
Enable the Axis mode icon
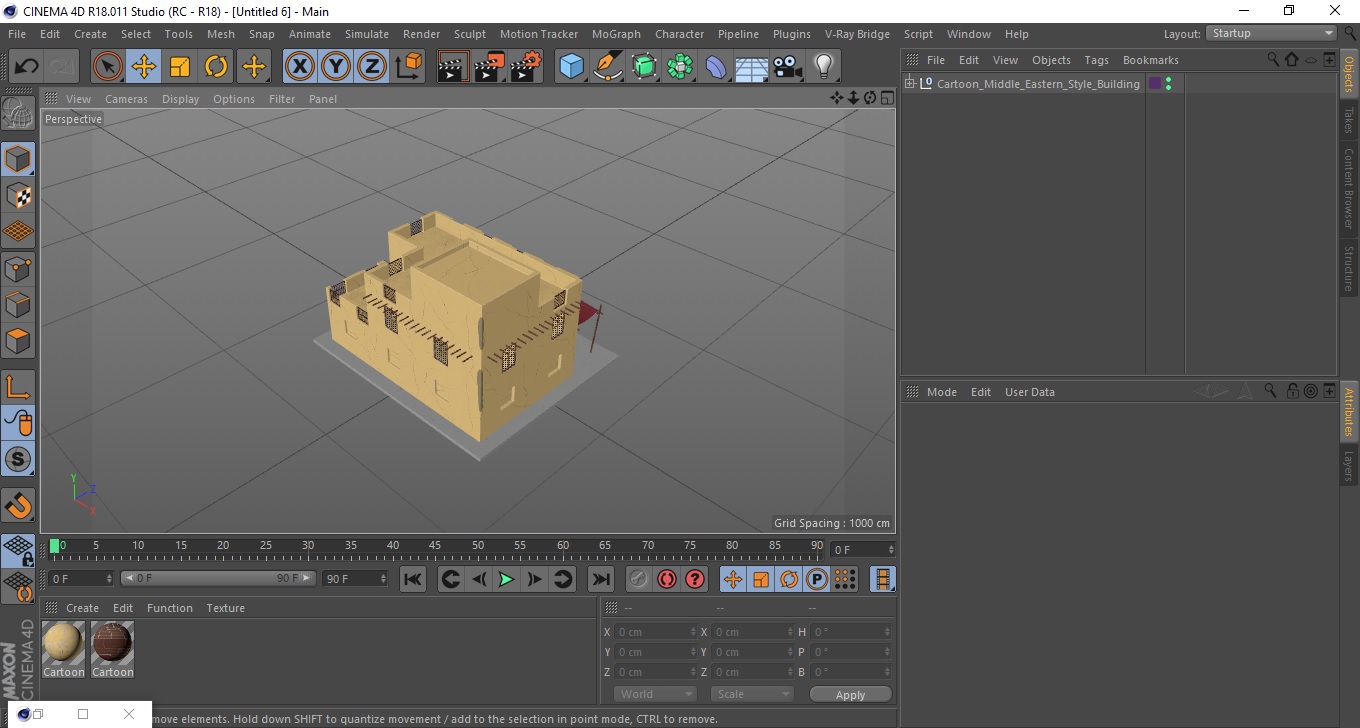tap(18, 387)
